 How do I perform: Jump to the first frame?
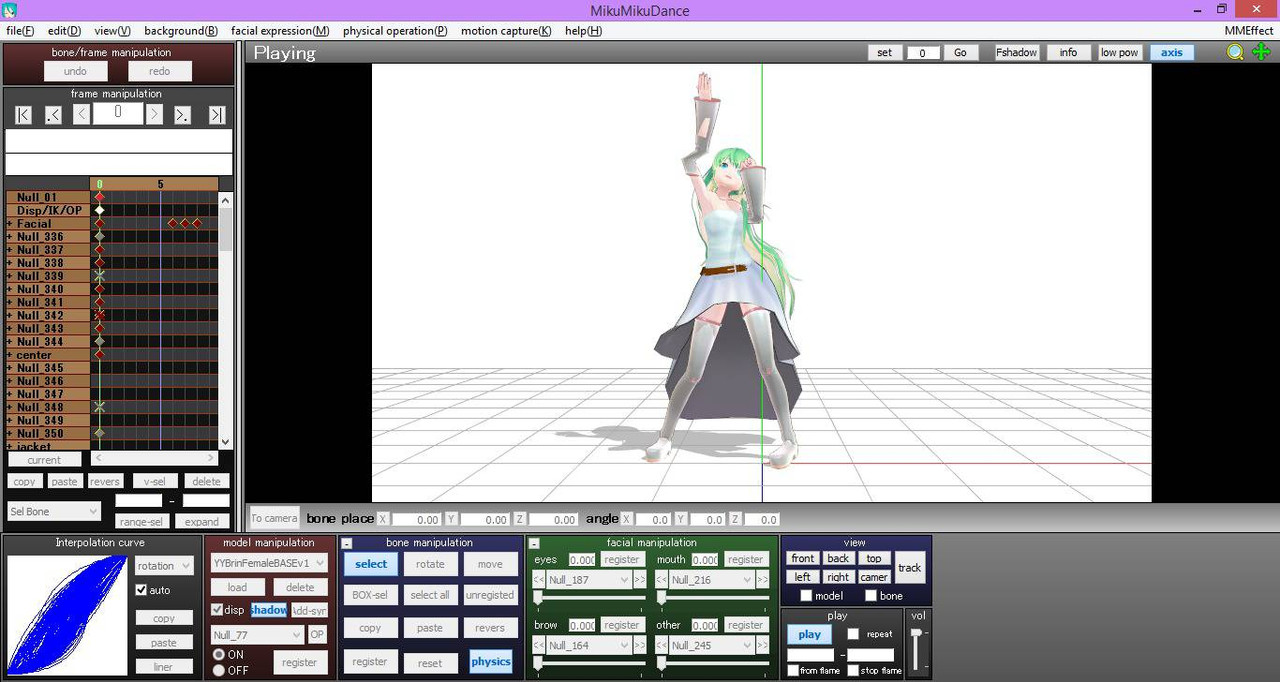coord(23,115)
